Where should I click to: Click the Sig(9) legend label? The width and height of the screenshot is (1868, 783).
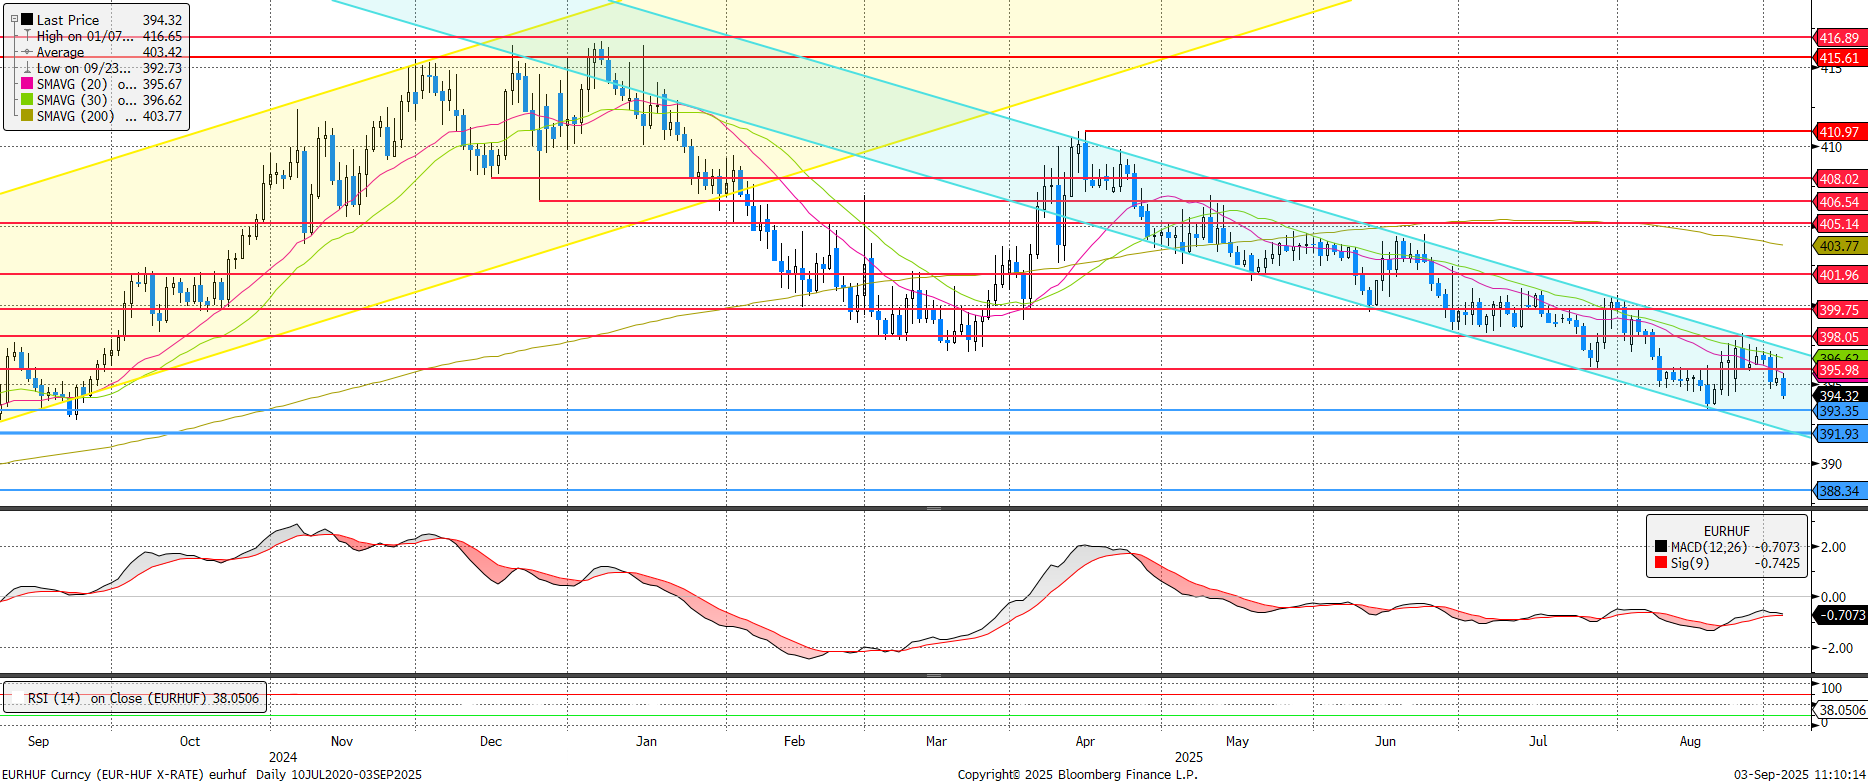1690,563
